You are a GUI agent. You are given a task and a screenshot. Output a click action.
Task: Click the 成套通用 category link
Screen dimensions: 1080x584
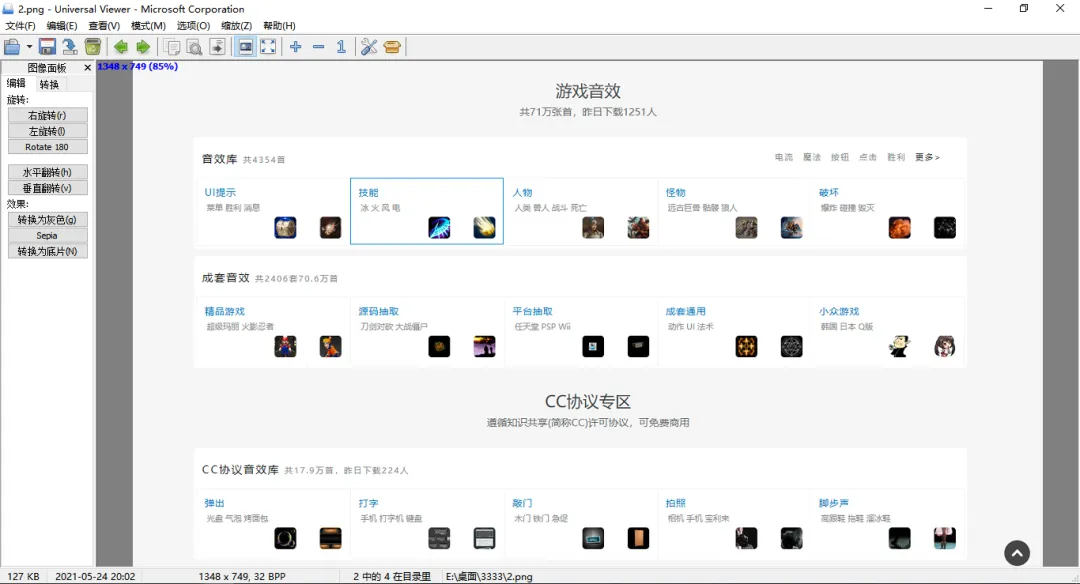(x=685, y=311)
